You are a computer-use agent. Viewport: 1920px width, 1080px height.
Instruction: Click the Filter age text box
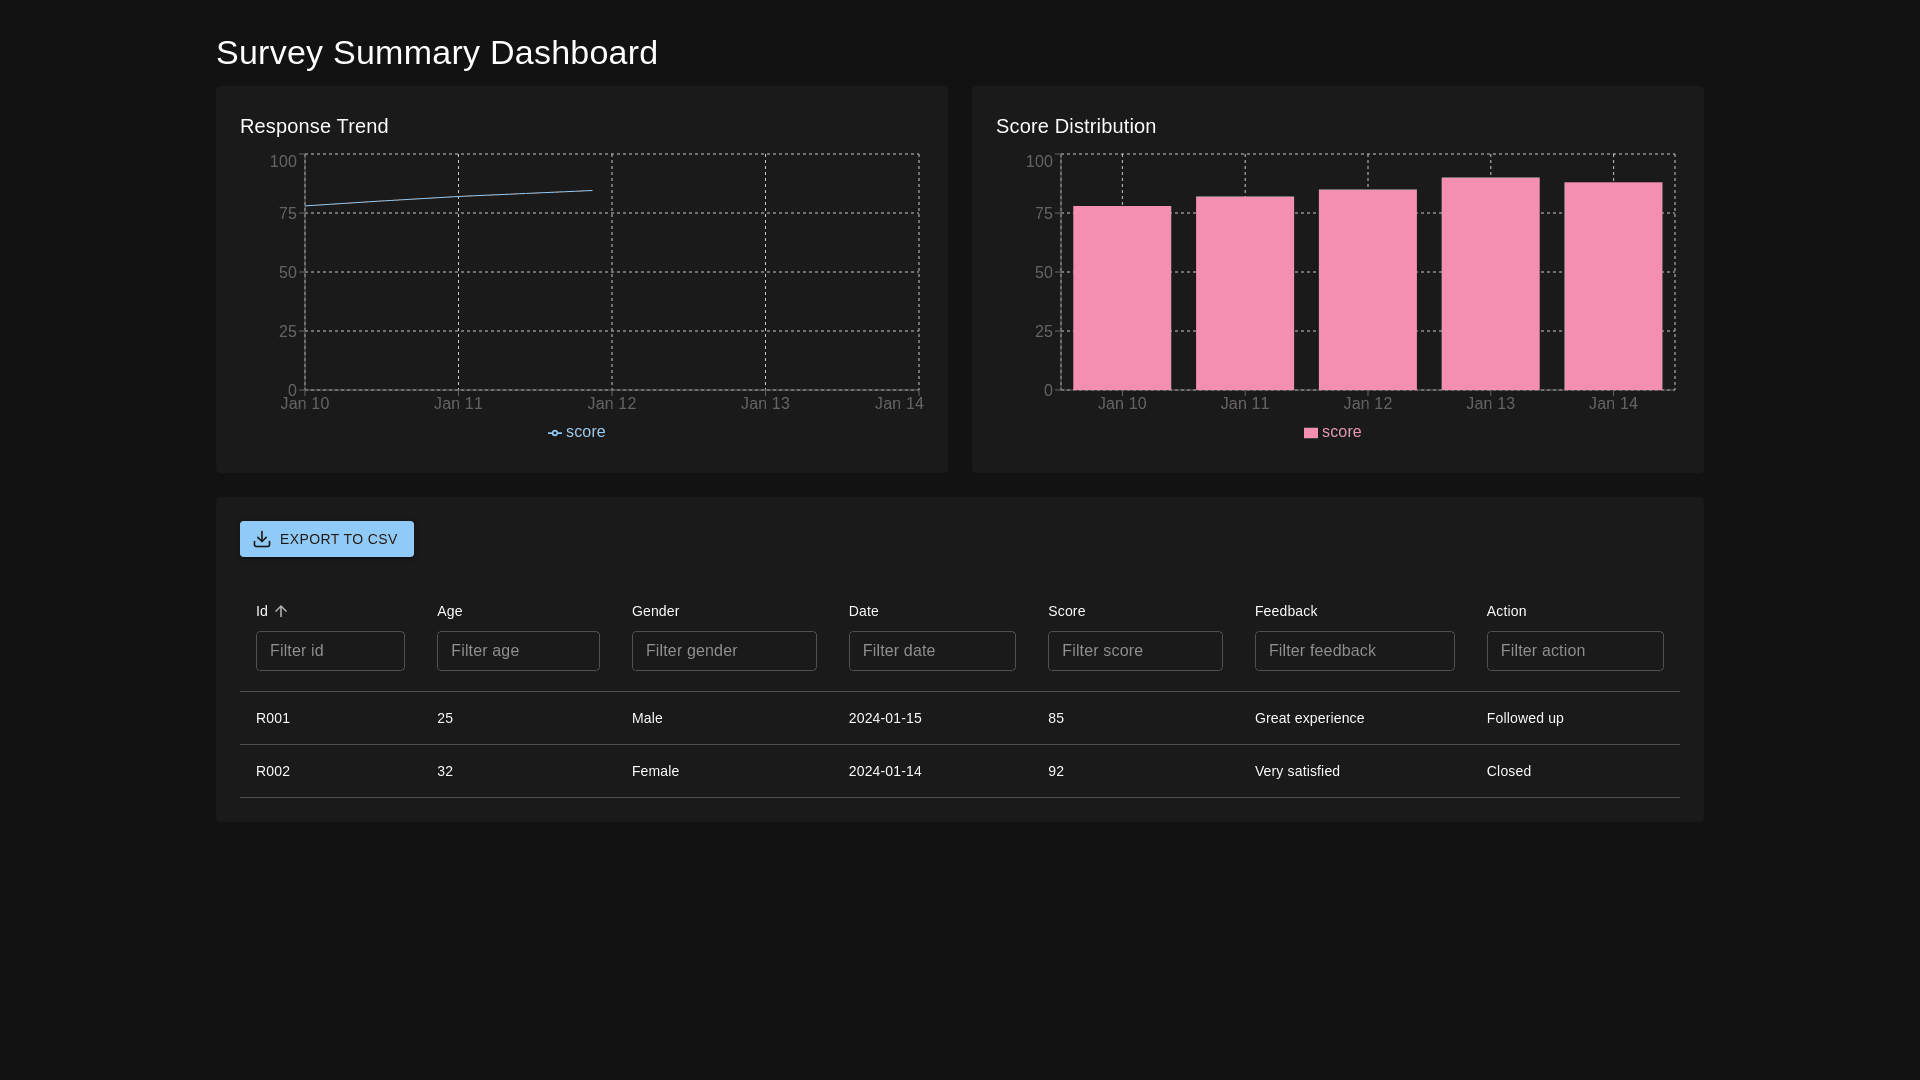(518, 651)
